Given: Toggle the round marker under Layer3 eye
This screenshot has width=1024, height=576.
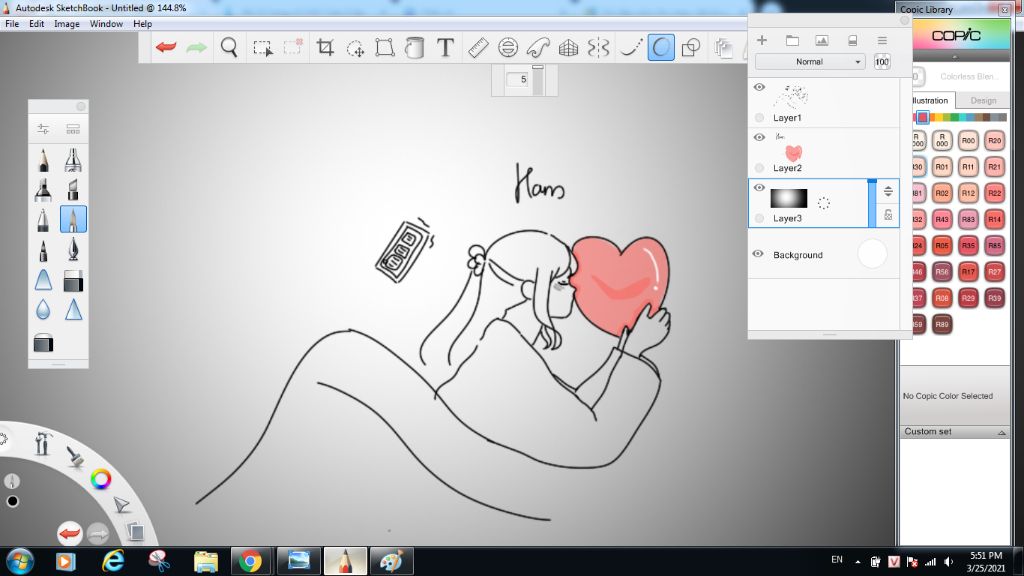Looking at the screenshot, I should coord(759,218).
